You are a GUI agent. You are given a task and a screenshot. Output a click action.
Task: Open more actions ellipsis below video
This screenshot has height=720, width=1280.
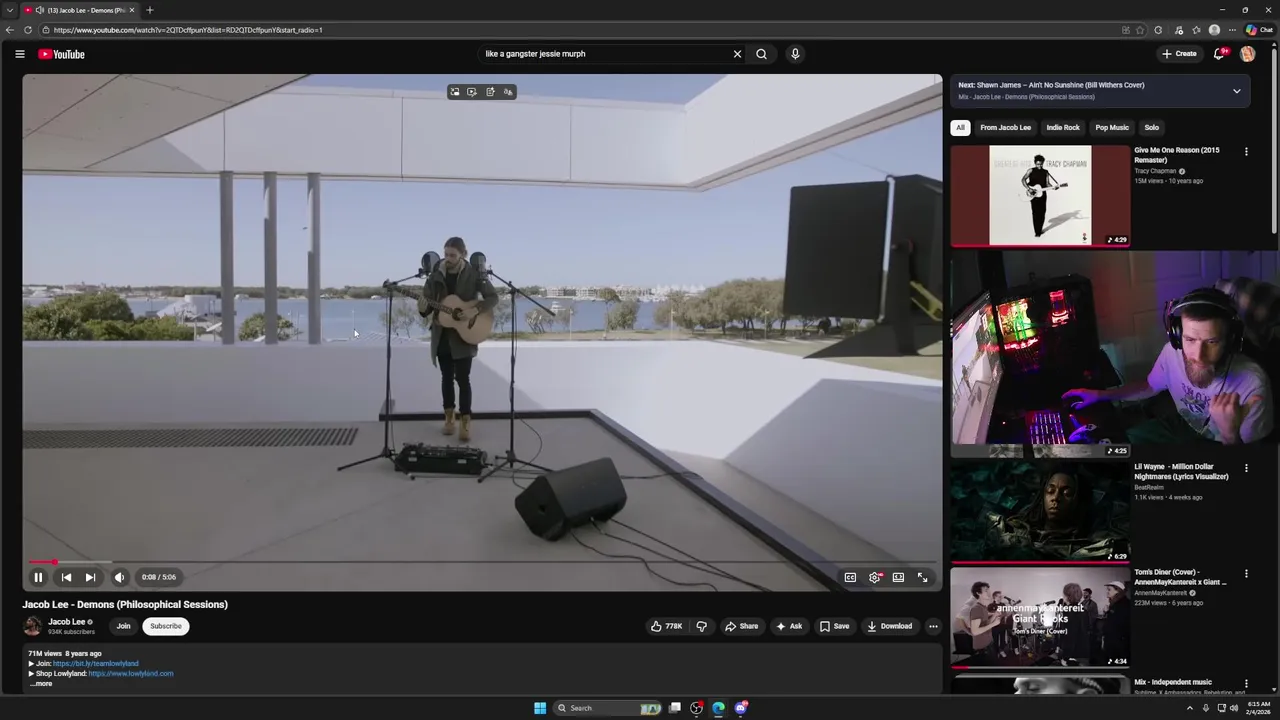(x=933, y=626)
